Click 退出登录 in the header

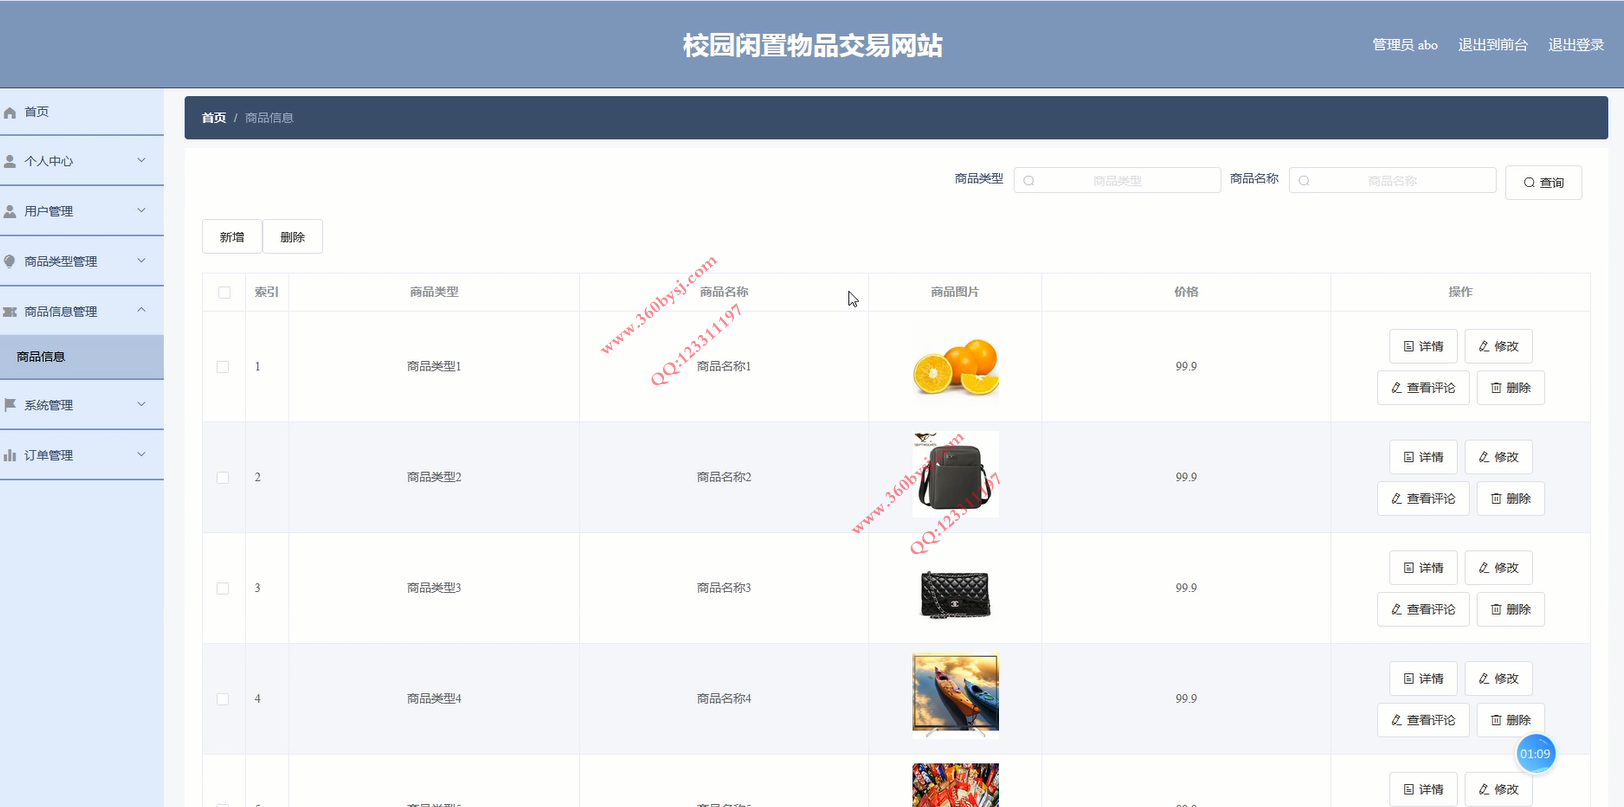point(1575,45)
